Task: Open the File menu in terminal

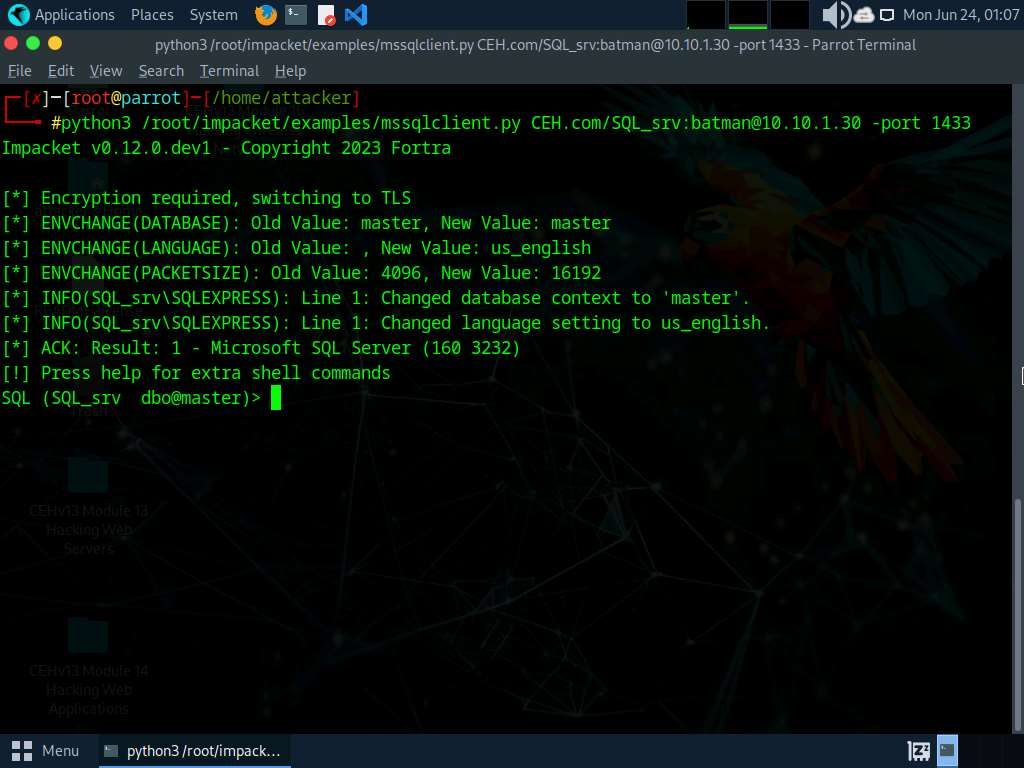Action: point(20,71)
